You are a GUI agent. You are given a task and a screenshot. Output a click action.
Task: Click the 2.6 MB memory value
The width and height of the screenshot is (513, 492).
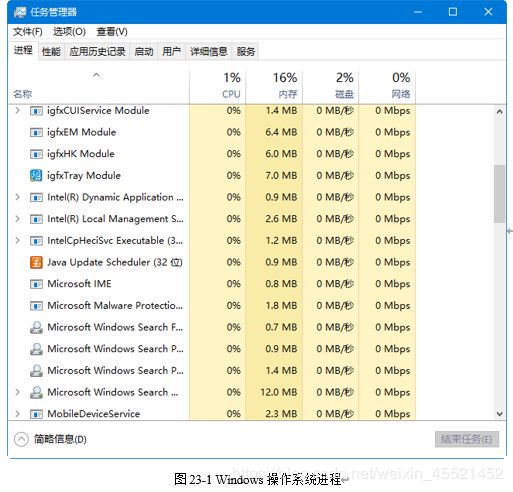click(281, 219)
